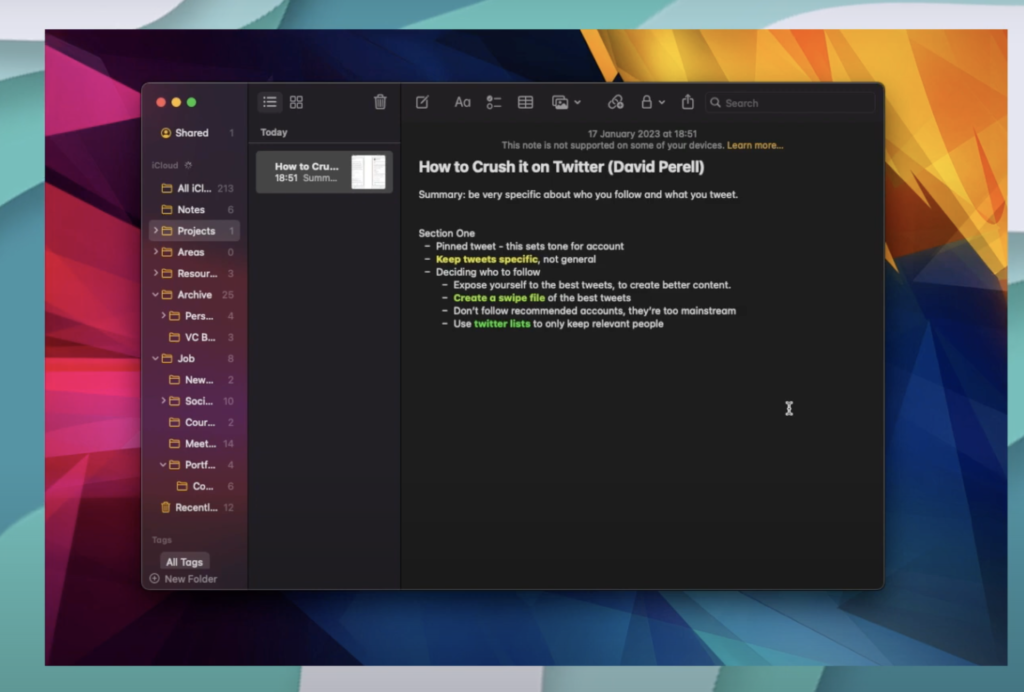Open the Meet... folder

pyautogui.click(x=195, y=443)
